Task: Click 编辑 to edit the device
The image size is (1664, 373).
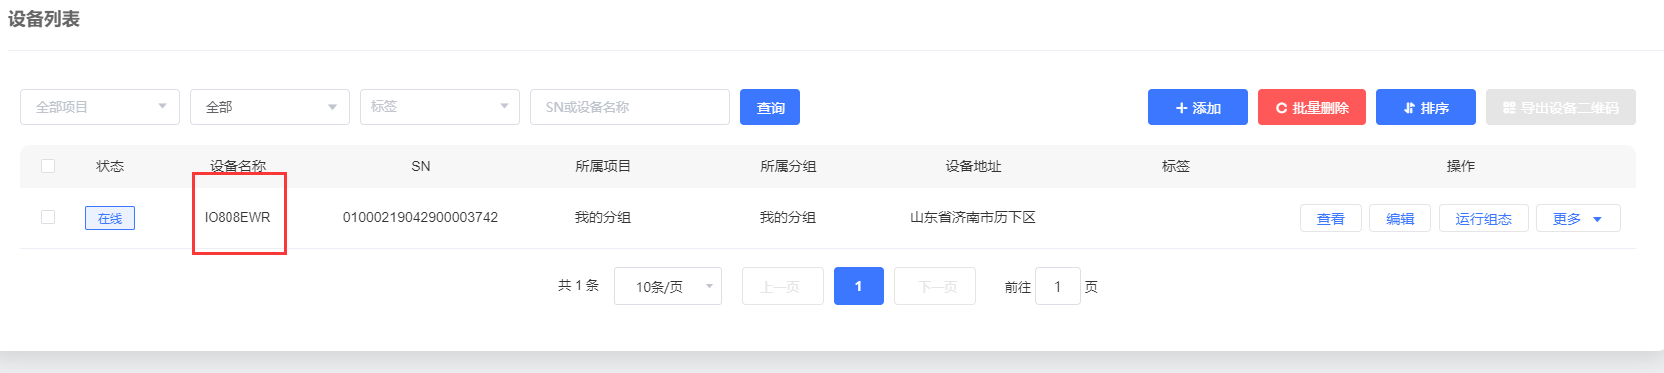Action: (x=1400, y=218)
